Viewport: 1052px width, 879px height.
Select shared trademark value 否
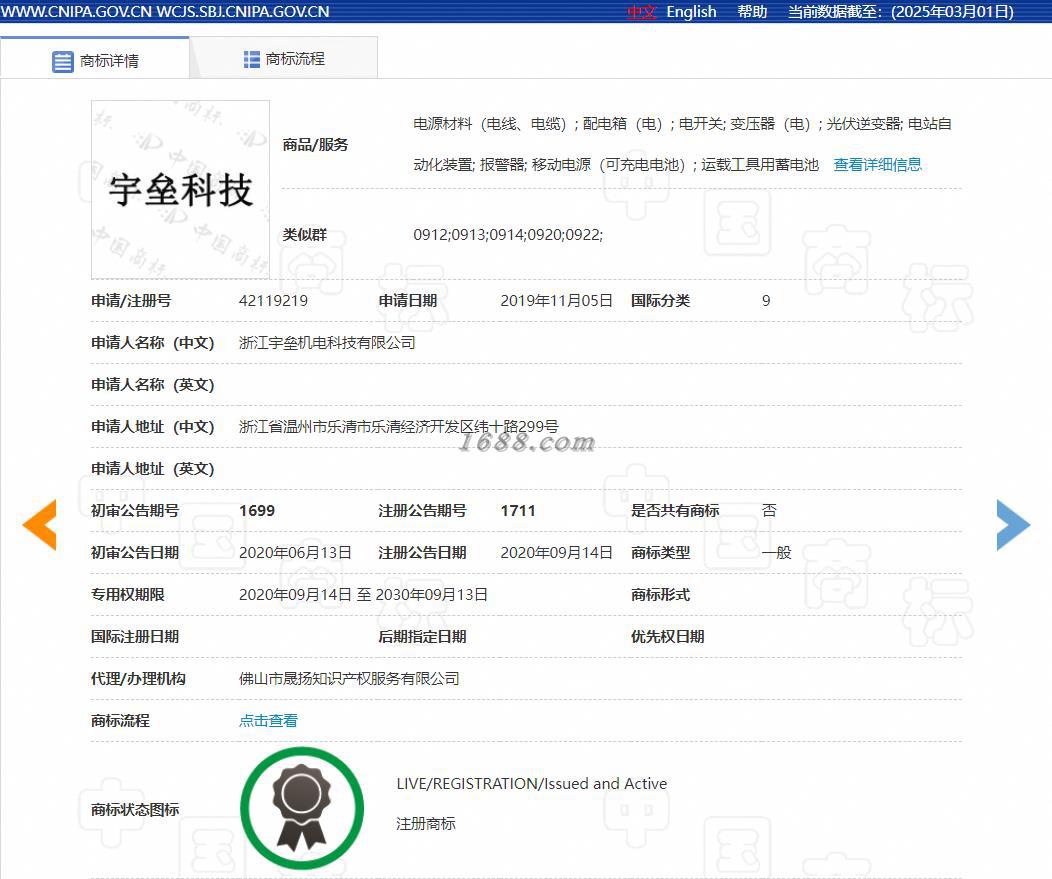click(x=769, y=511)
